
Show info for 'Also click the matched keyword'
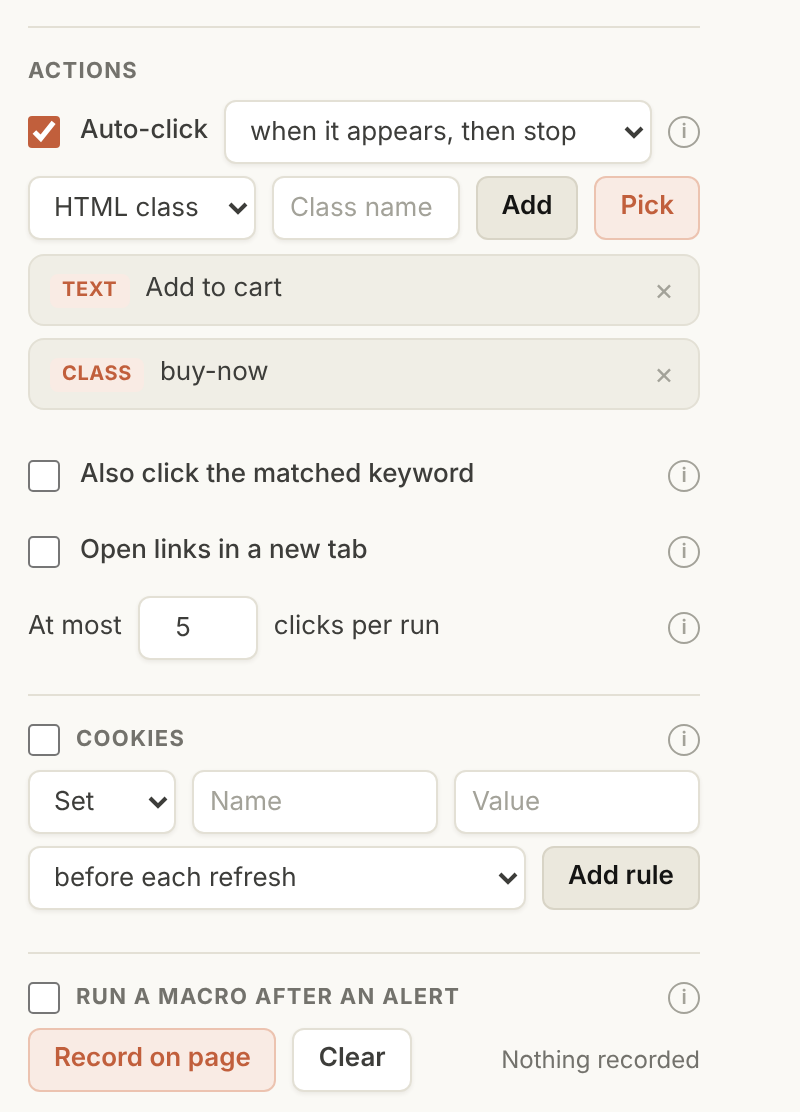coord(684,475)
